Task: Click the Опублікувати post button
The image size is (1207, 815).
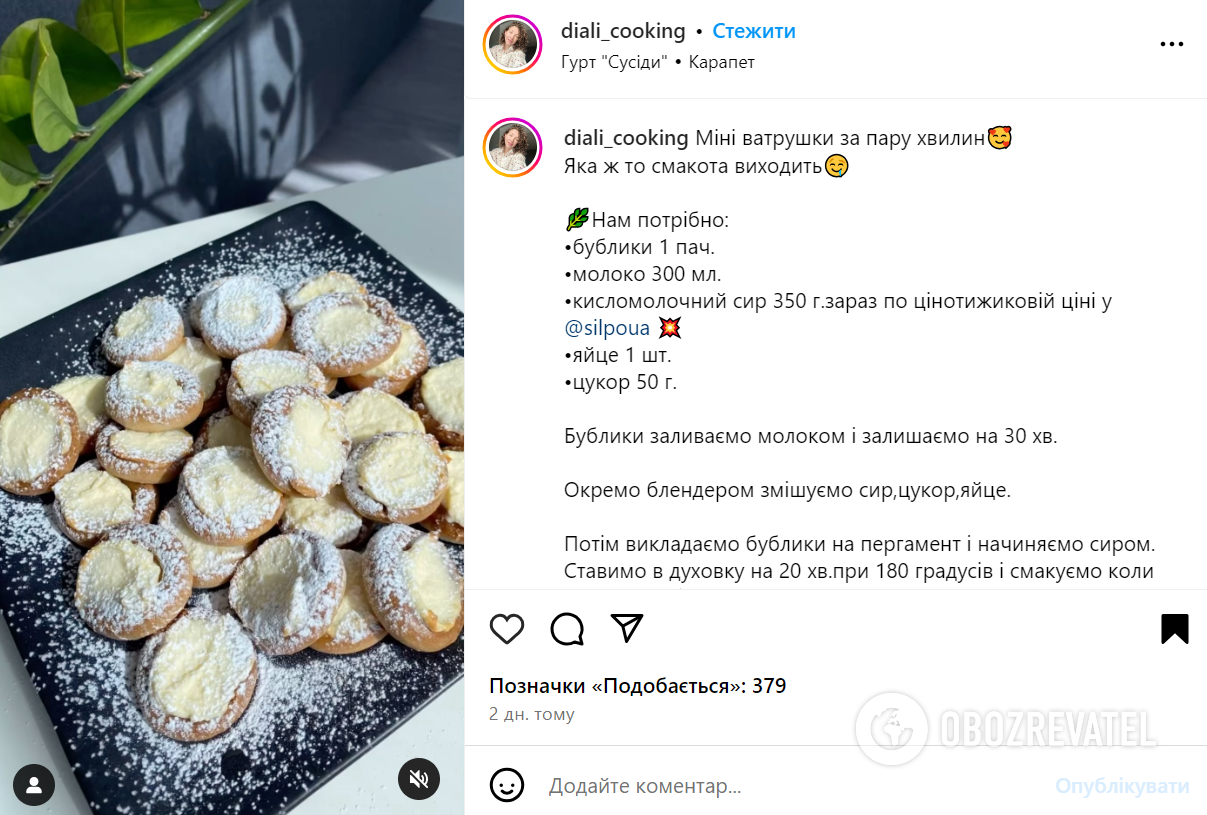Action: [1122, 786]
